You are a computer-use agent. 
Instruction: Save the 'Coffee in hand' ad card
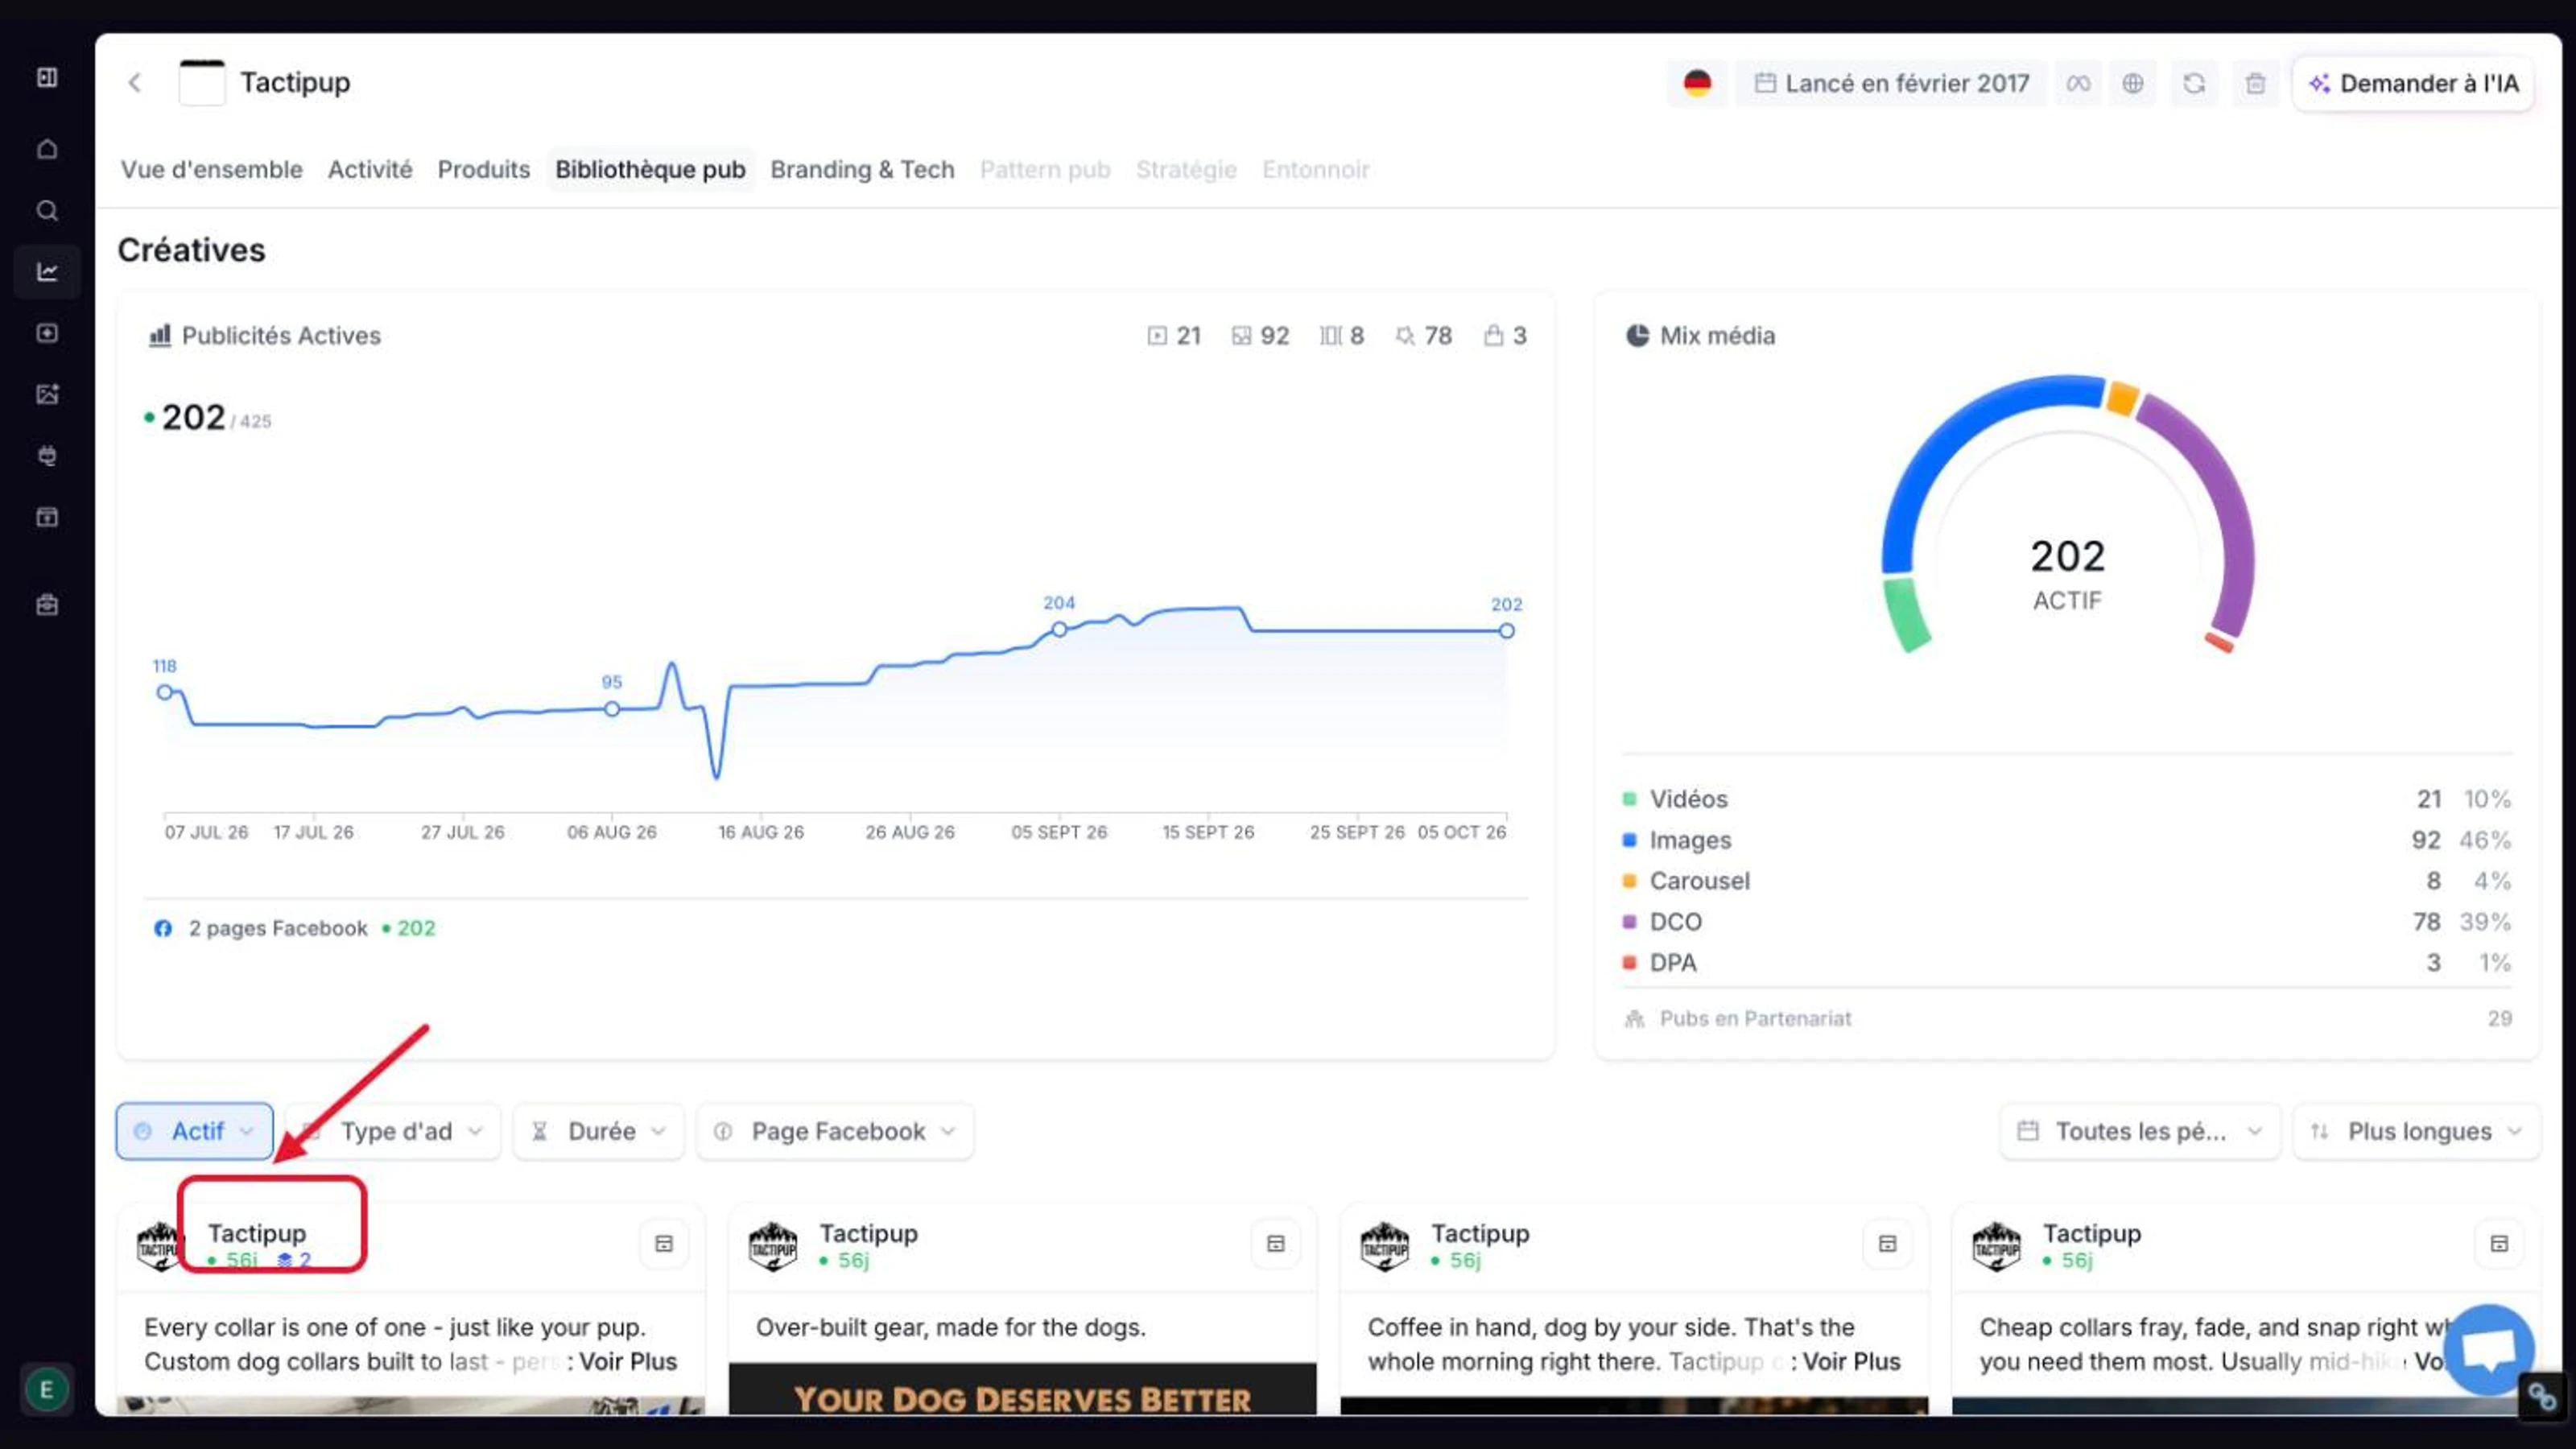[x=1888, y=1243]
